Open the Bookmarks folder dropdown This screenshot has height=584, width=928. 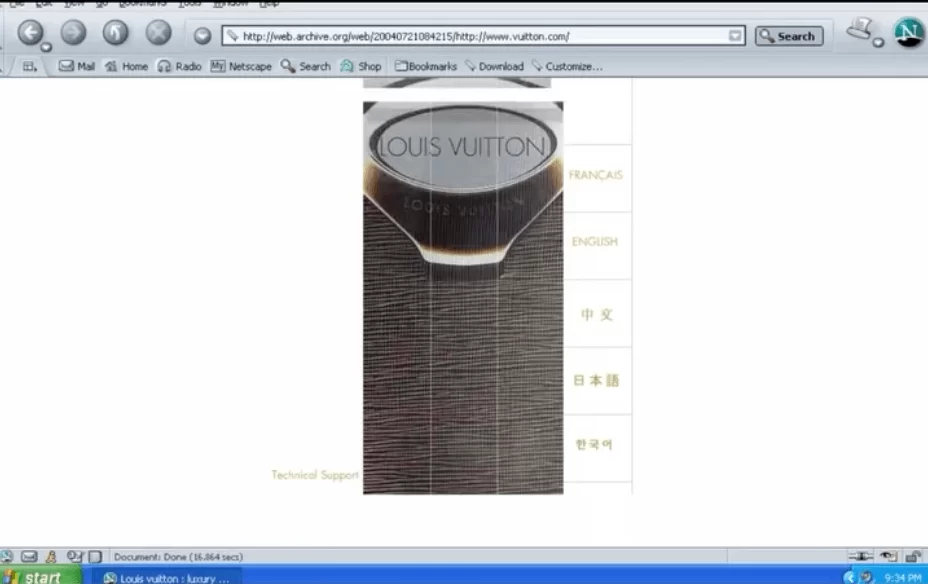pos(425,66)
